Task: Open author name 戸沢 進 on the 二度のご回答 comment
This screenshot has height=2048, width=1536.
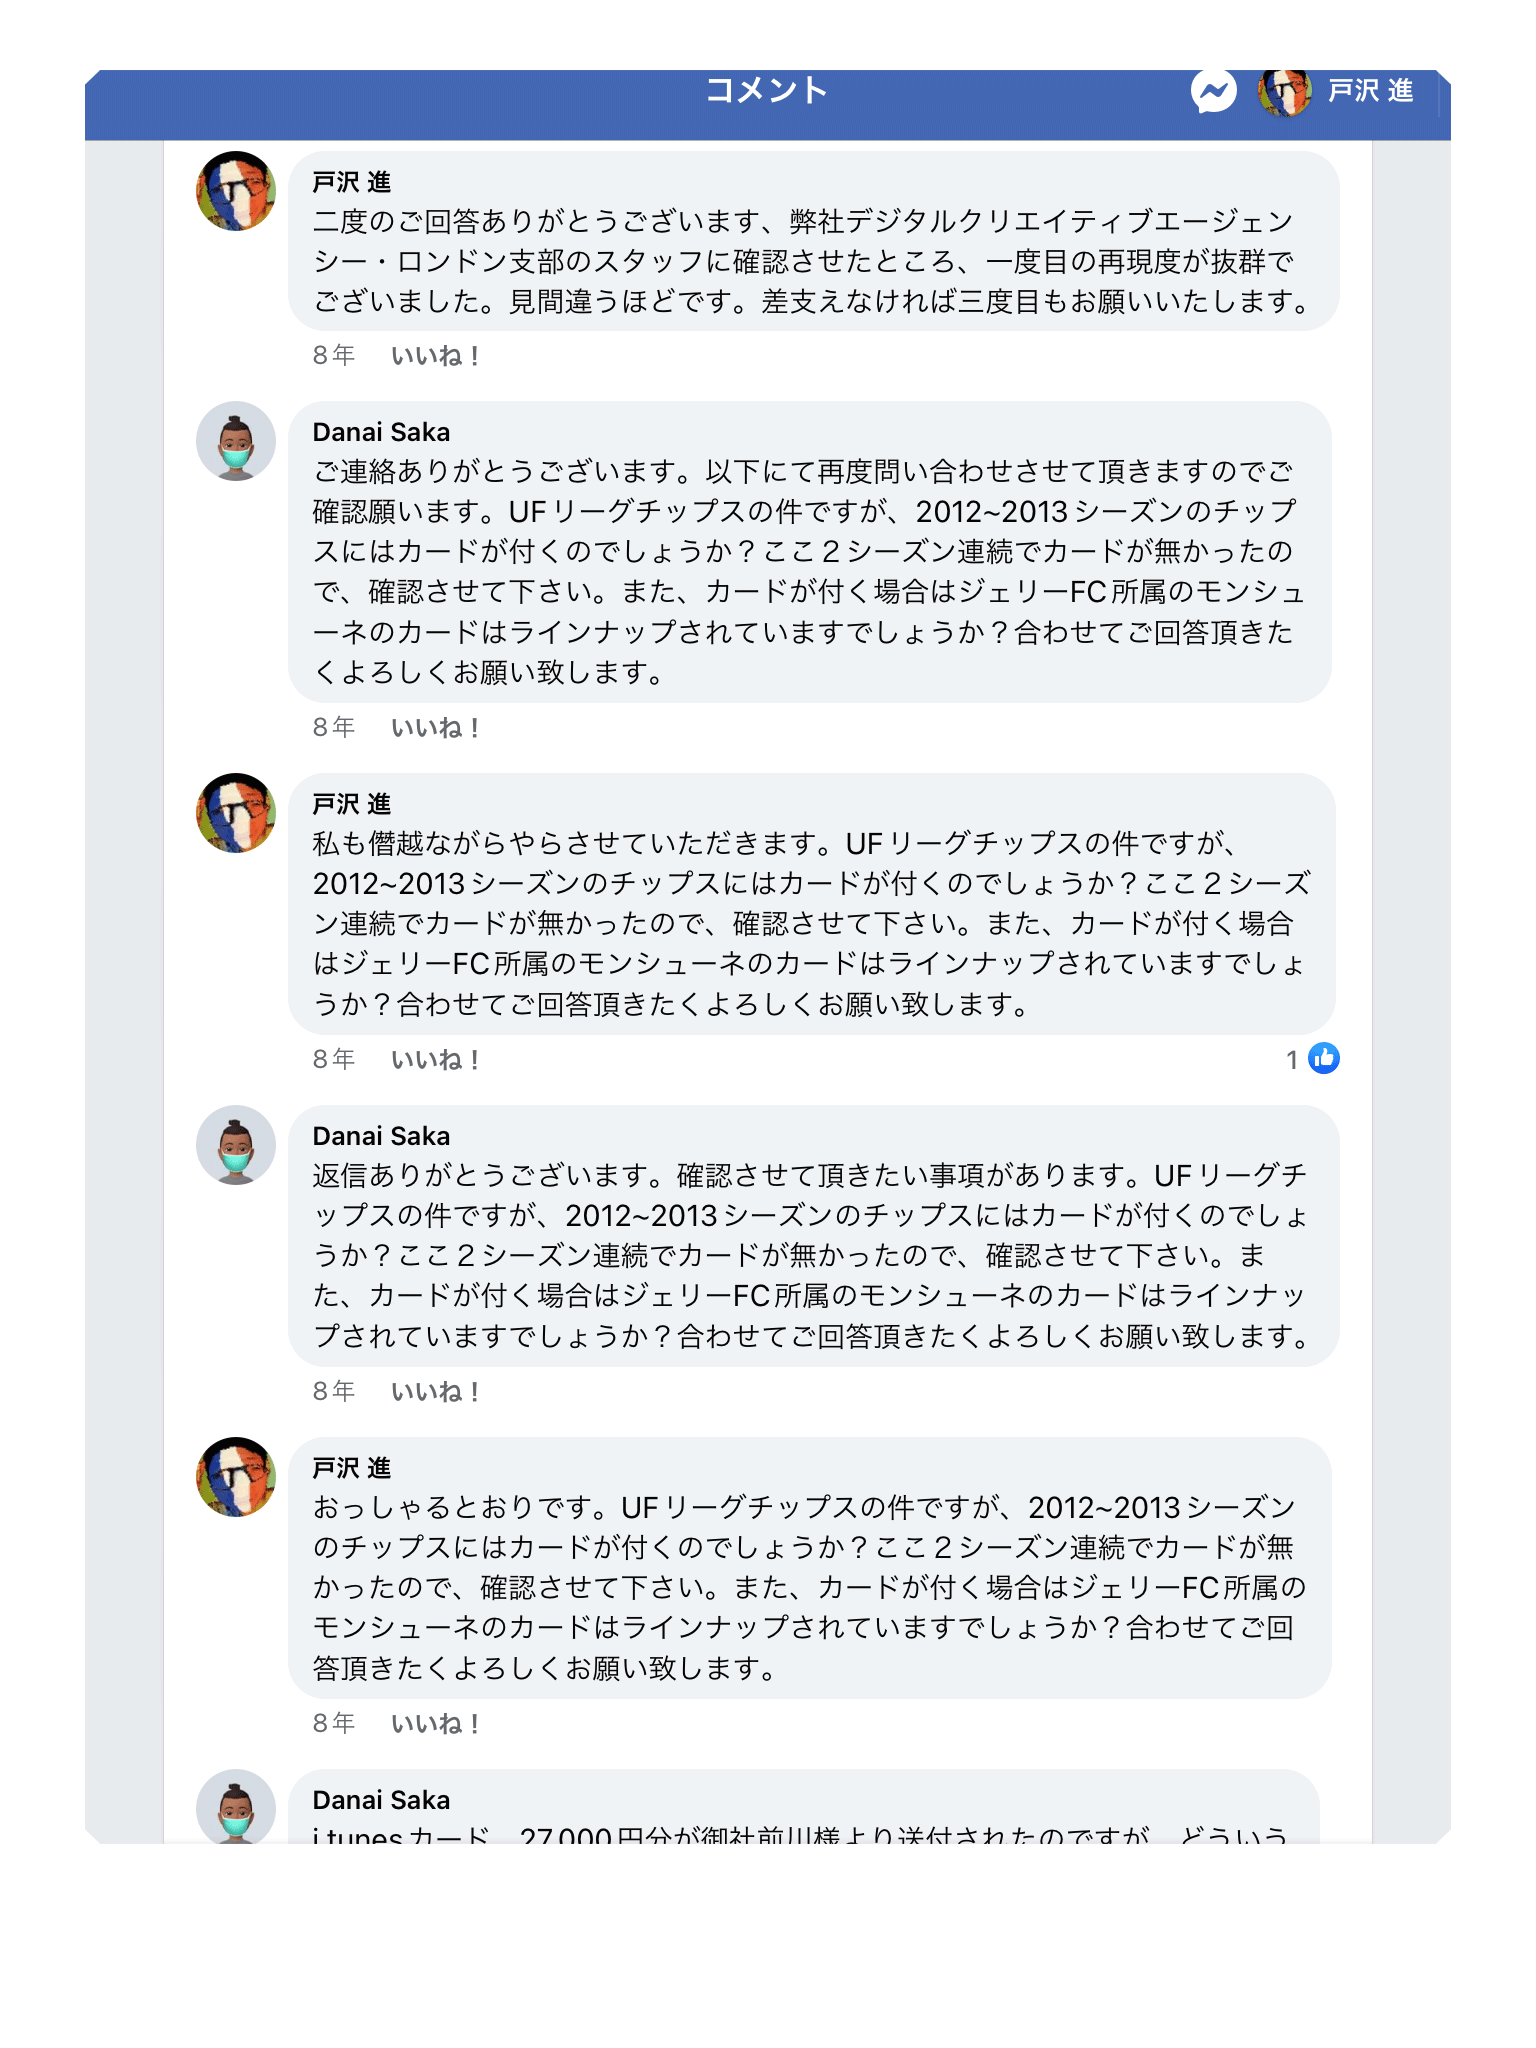Action: coord(352,182)
